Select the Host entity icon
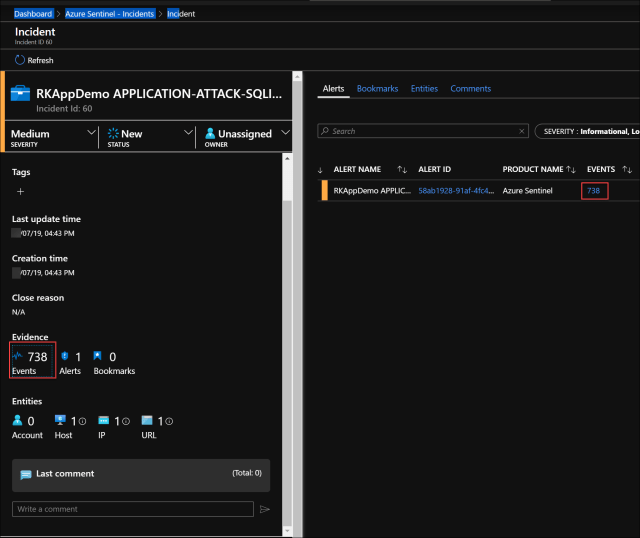Viewport: 640px width, 538px height. [60, 421]
